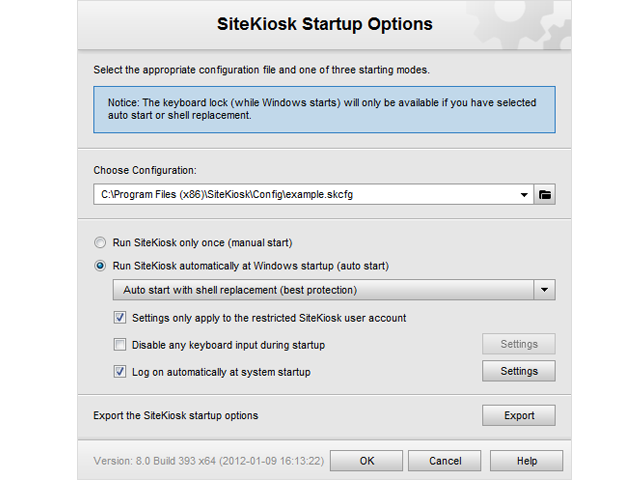Viewport: 640px width, 480px height.
Task: Open Help for startup options
Action: click(527, 461)
